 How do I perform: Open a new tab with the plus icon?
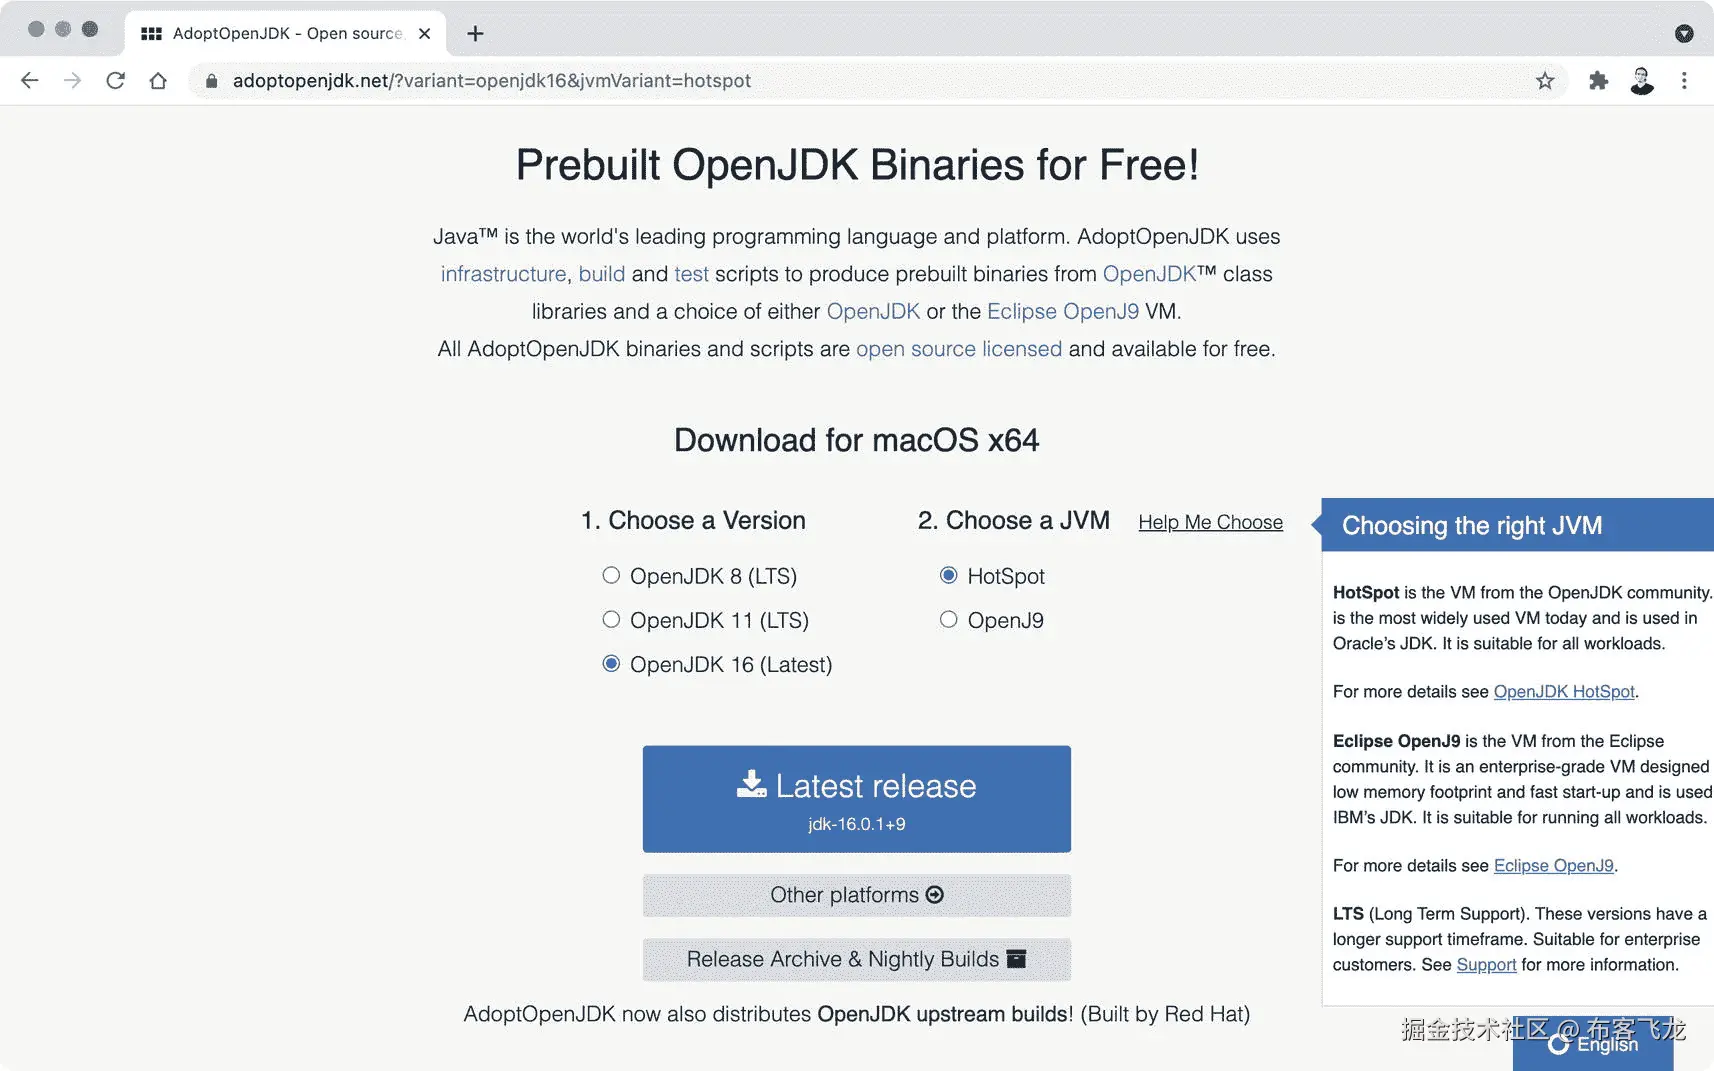click(x=475, y=34)
